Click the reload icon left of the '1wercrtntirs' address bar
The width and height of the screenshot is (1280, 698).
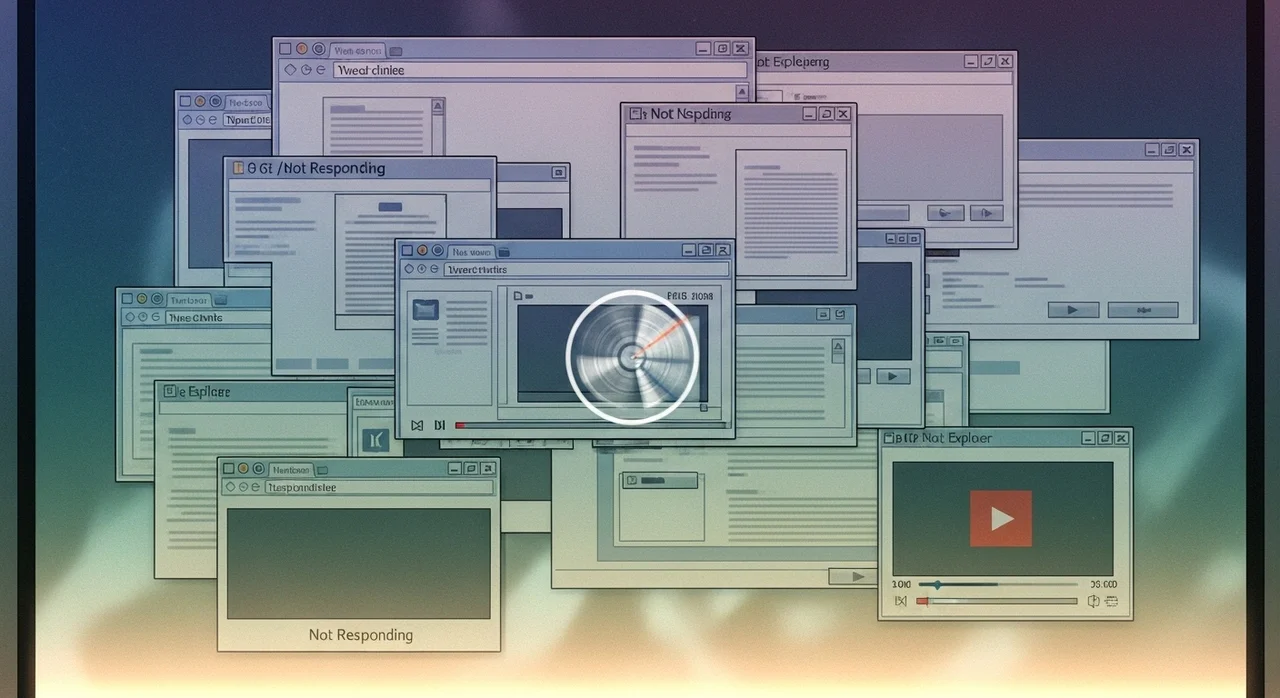[x=434, y=270]
